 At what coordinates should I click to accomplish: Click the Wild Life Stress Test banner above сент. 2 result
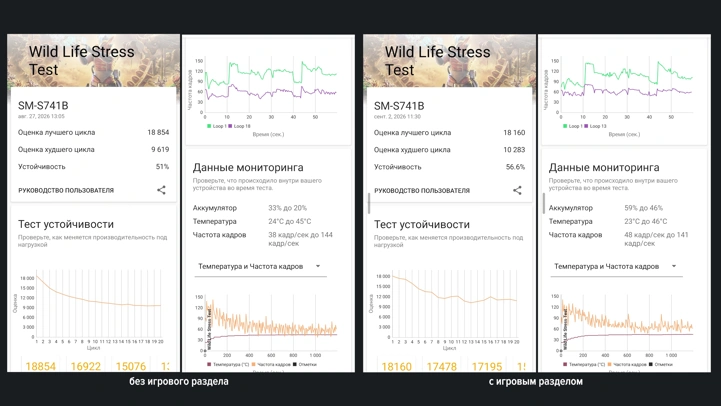[x=449, y=60]
